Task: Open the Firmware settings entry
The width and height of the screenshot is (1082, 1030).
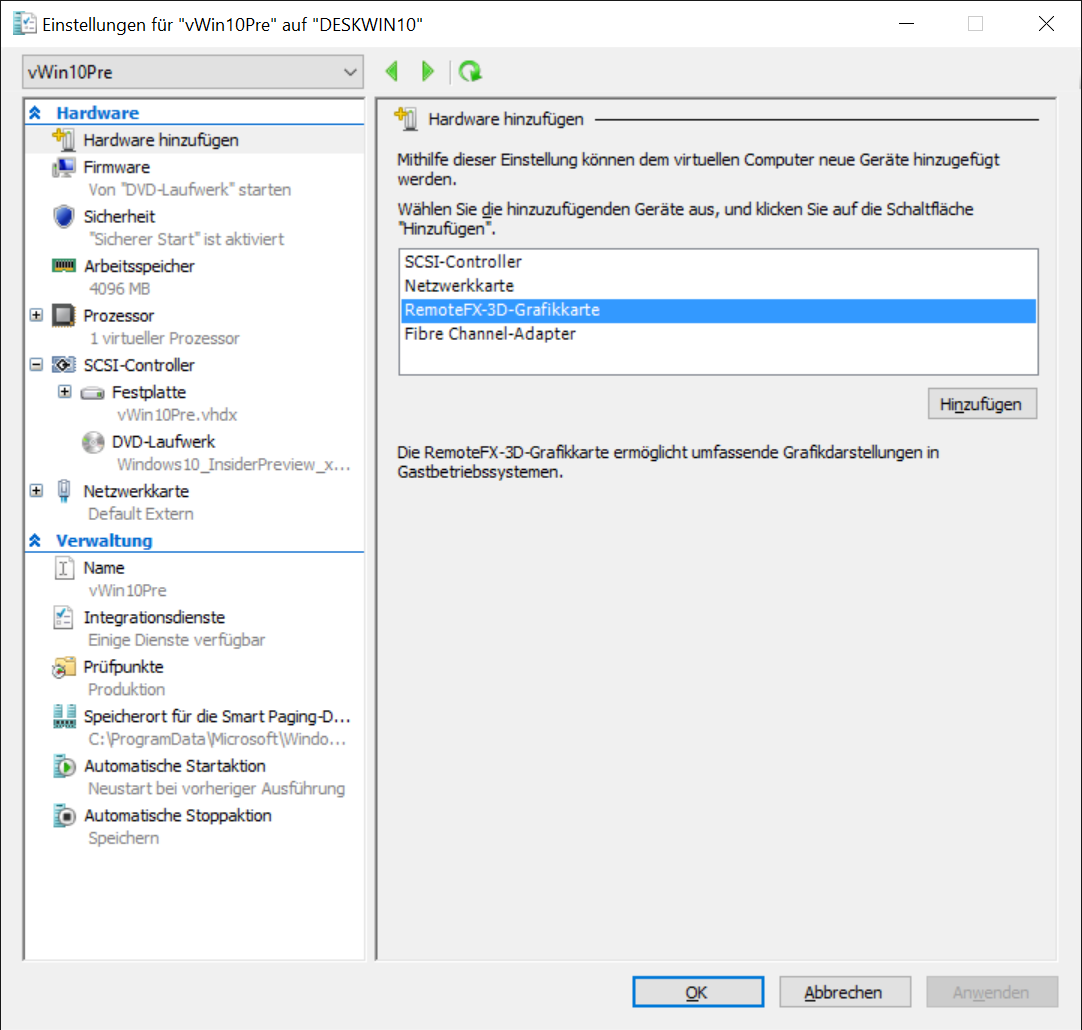Action: tap(117, 167)
